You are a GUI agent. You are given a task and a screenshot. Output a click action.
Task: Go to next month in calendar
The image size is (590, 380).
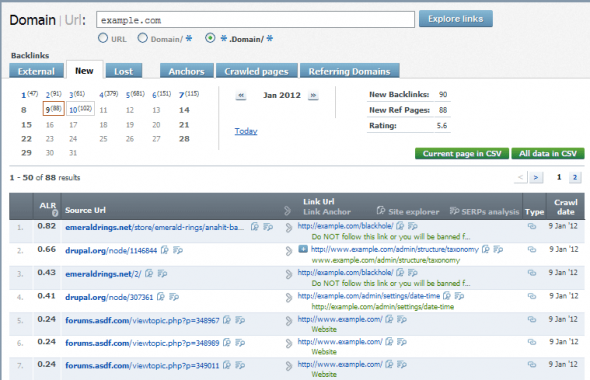pyautogui.click(x=313, y=96)
